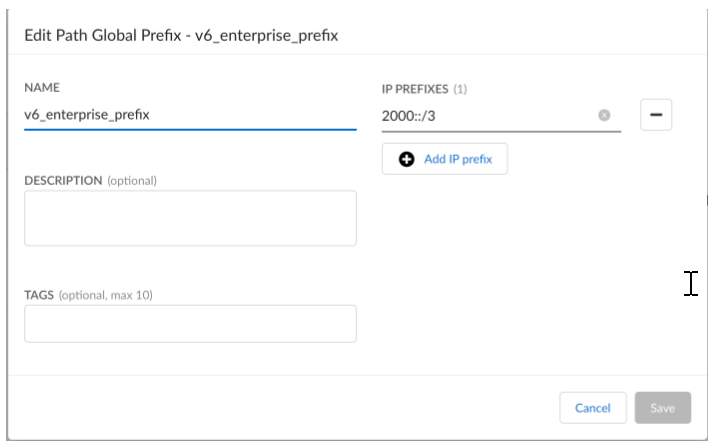The height and width of the screenshot is (447, 719).
Task: Focus the Name input field
Action: click(190, 115)
